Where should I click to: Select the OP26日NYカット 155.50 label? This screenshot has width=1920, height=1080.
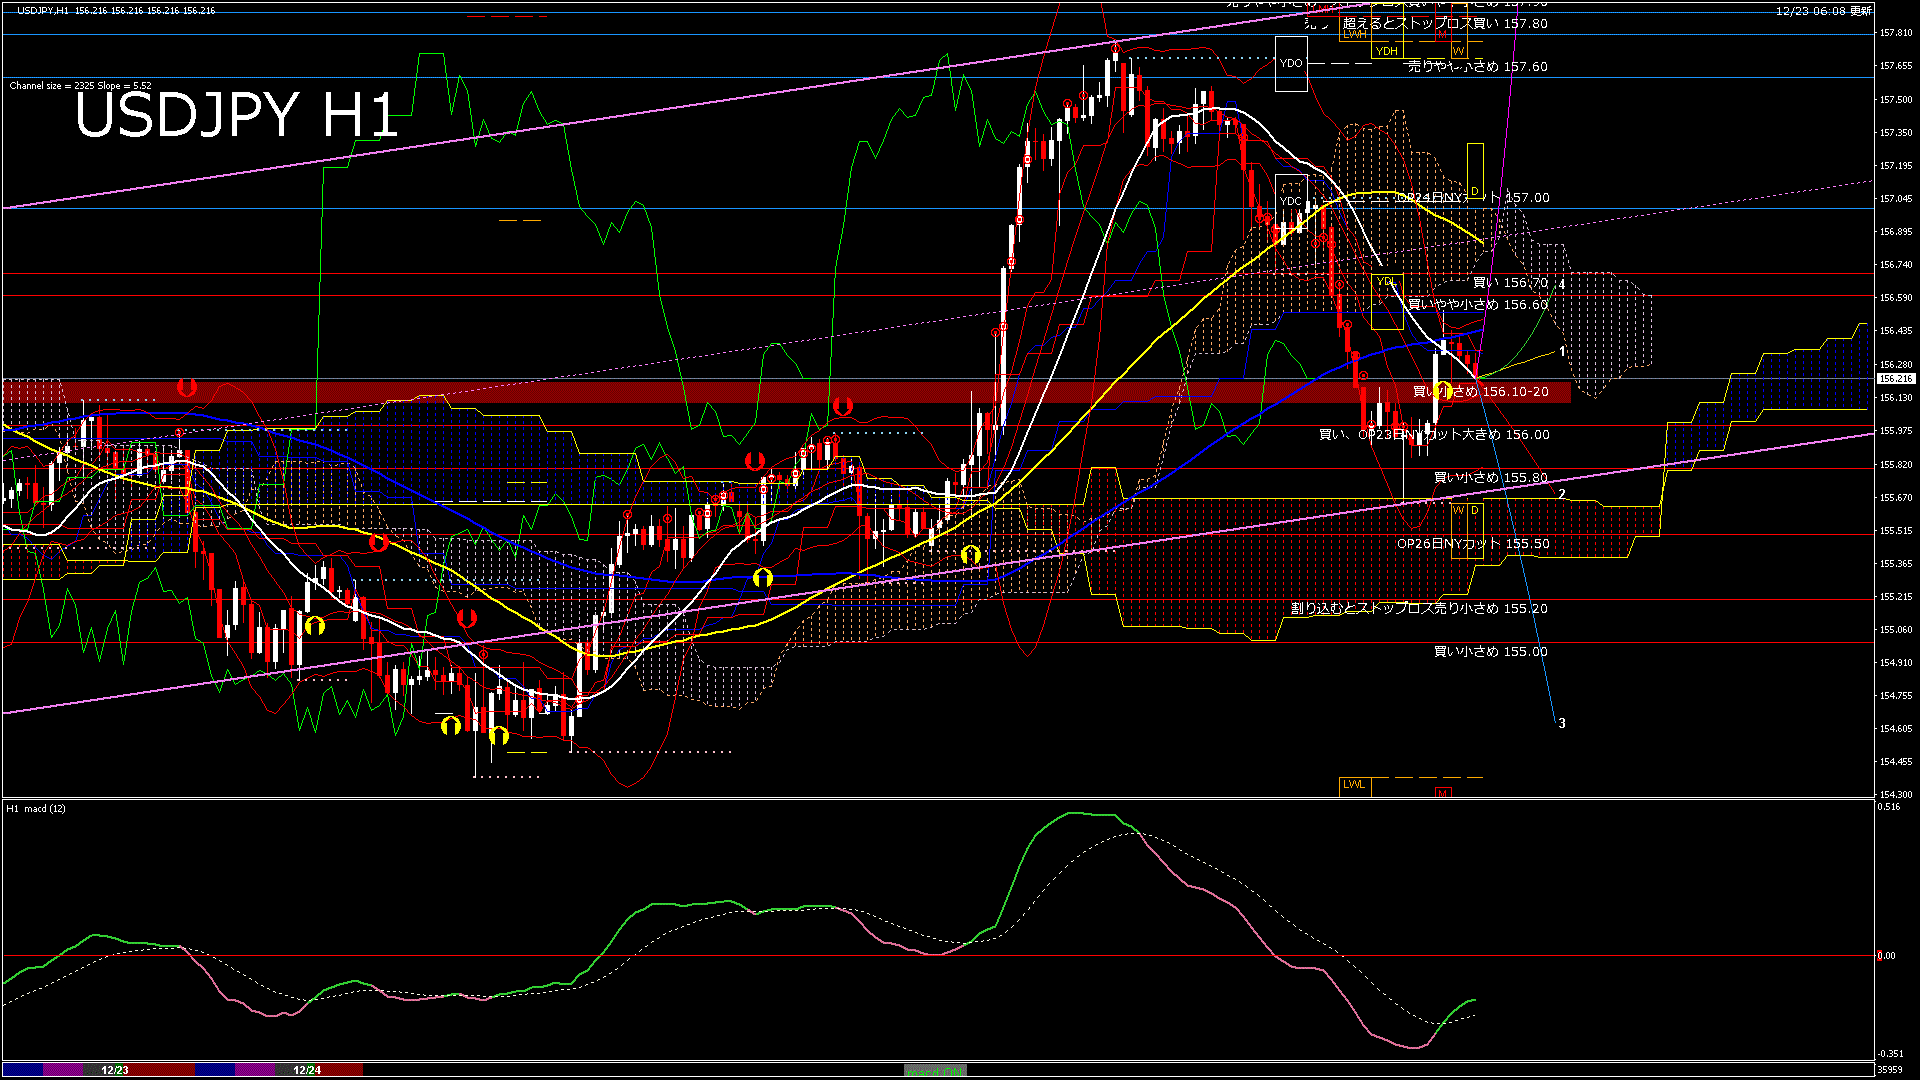coord(1472,544)
